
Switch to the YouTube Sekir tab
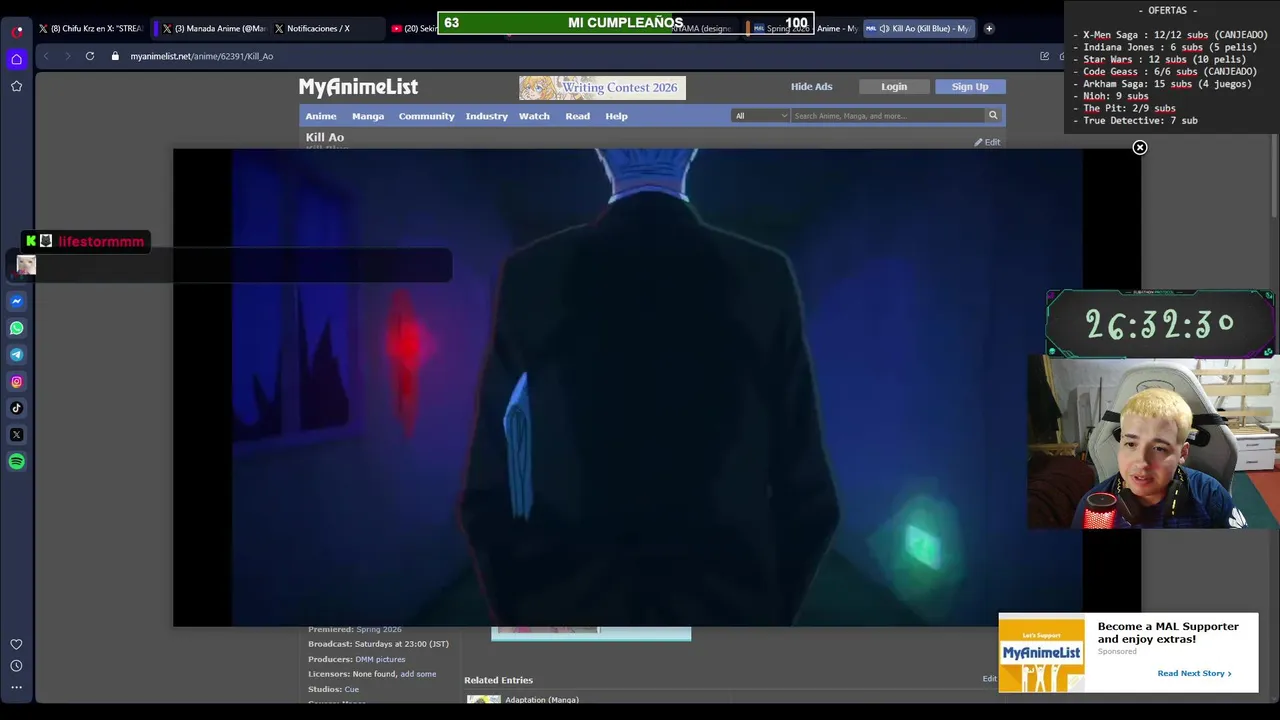[x=414, y=29]
